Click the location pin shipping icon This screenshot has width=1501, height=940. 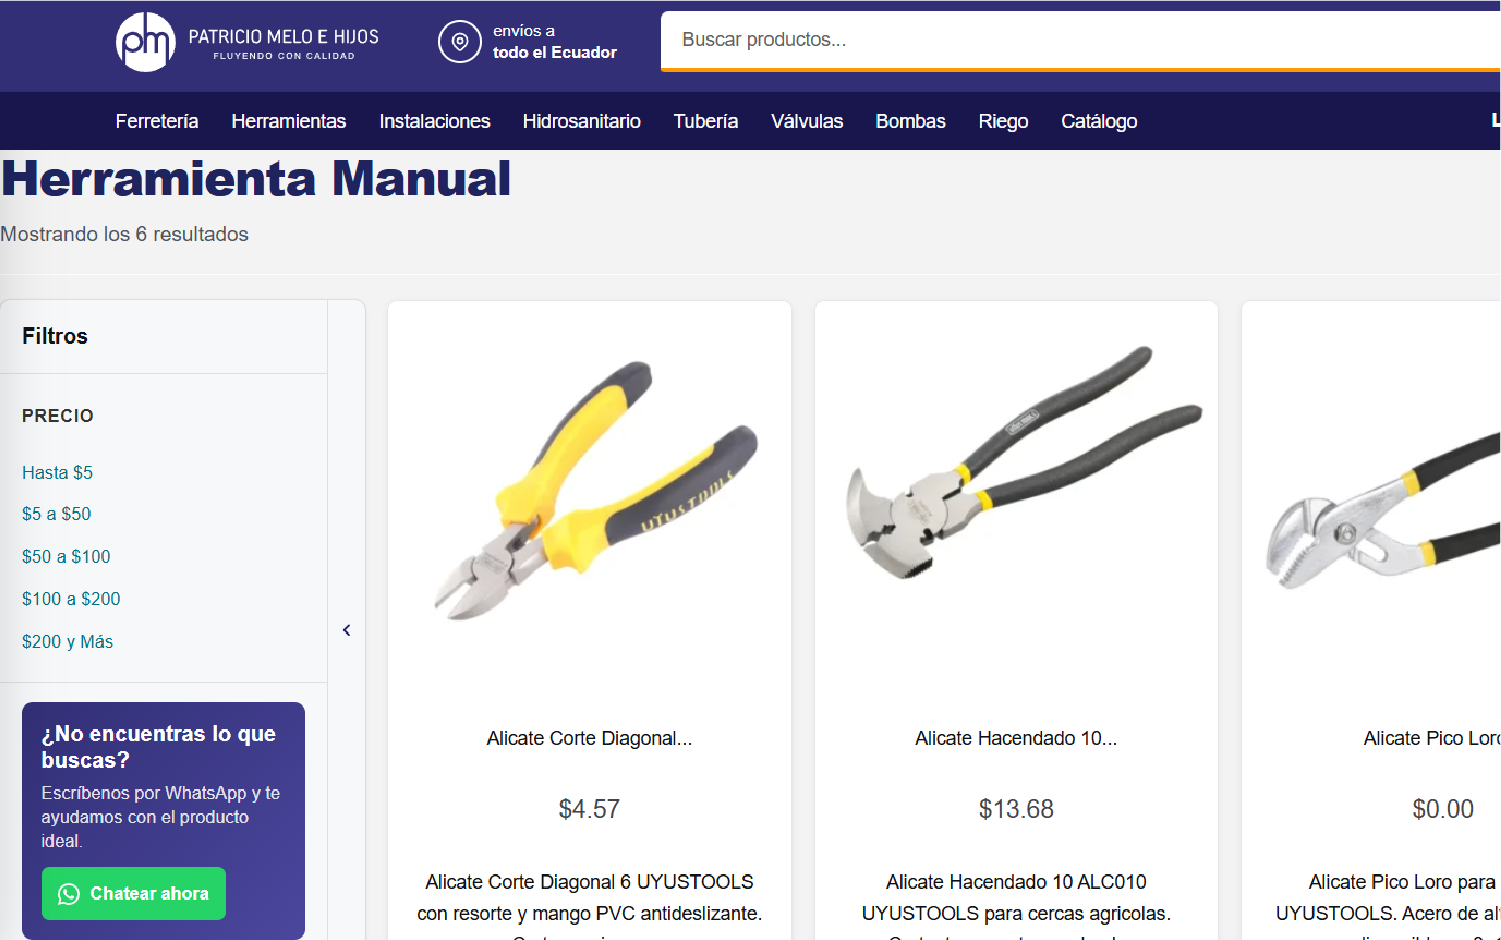460,42
